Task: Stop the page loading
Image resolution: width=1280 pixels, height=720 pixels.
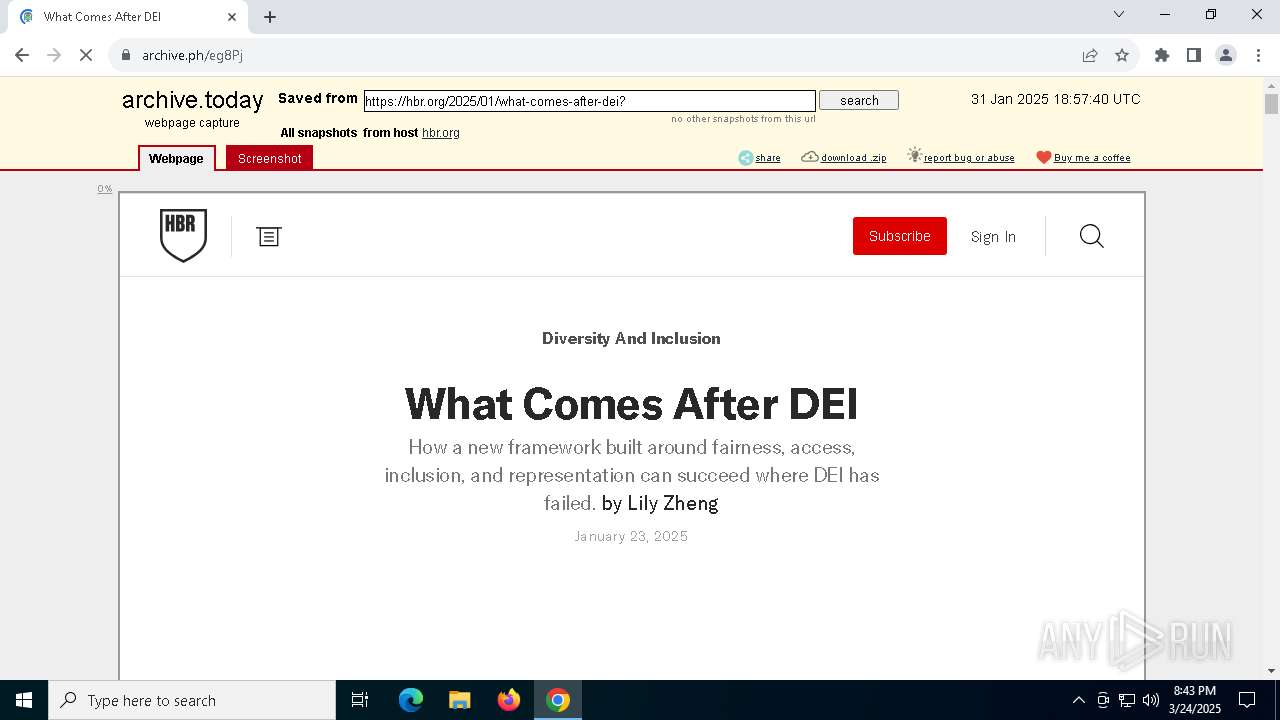Action: coord(86,55)
